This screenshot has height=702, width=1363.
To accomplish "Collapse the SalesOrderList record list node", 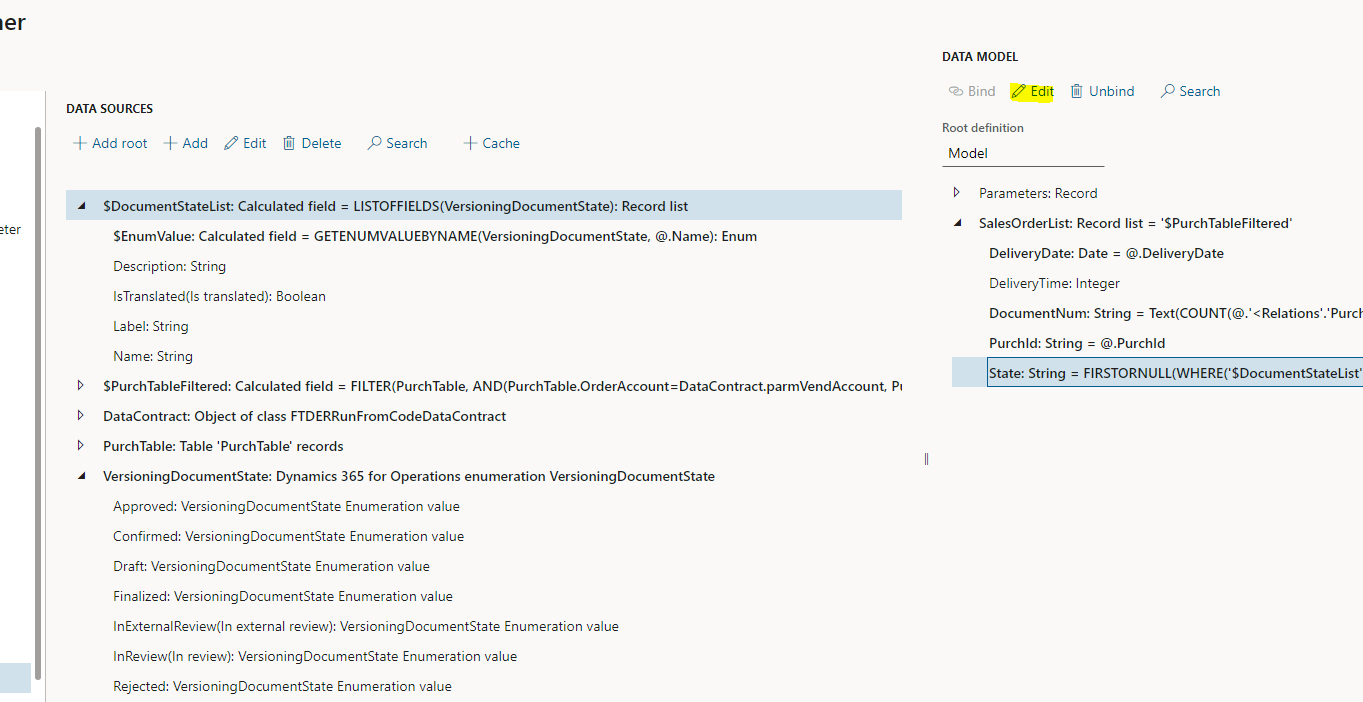I will click(x=956, y=222).
